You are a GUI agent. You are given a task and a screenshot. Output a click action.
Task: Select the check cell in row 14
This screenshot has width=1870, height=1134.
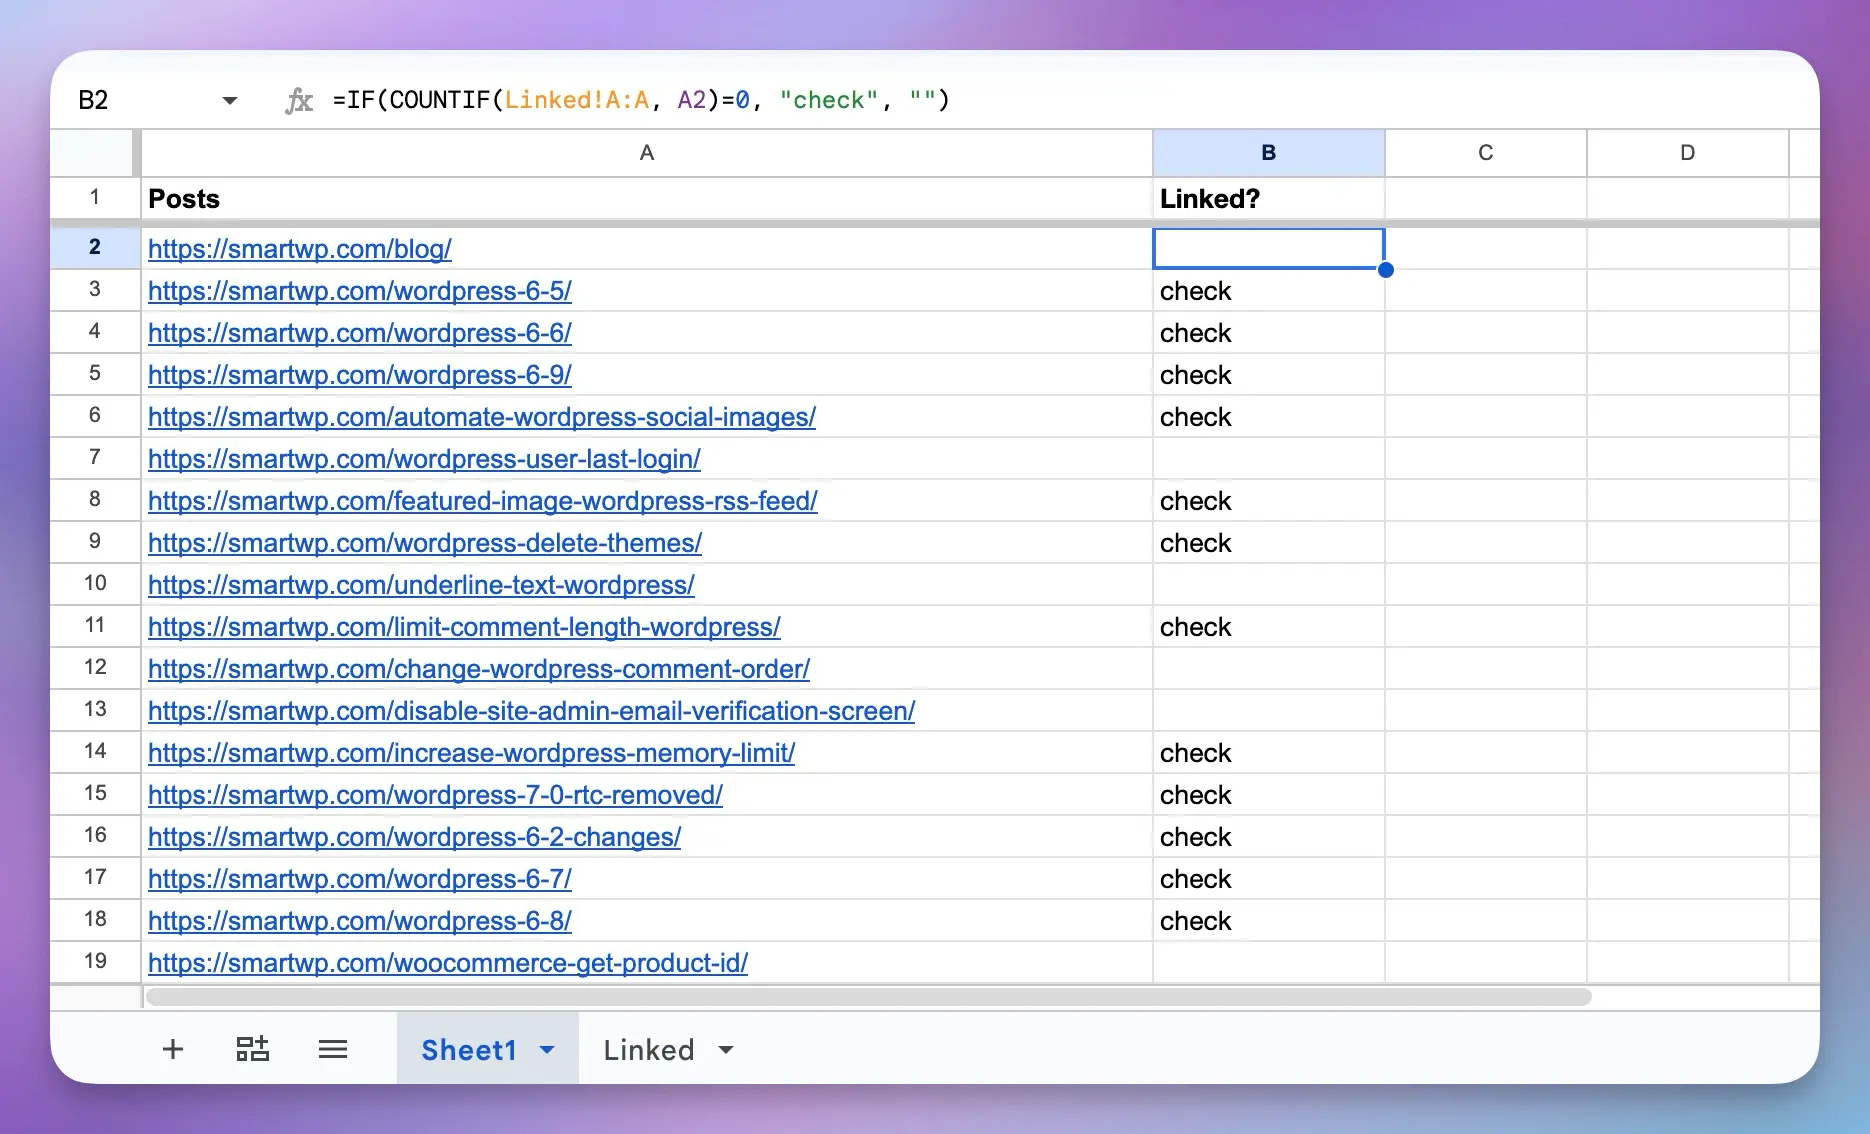coord(1269,753)
